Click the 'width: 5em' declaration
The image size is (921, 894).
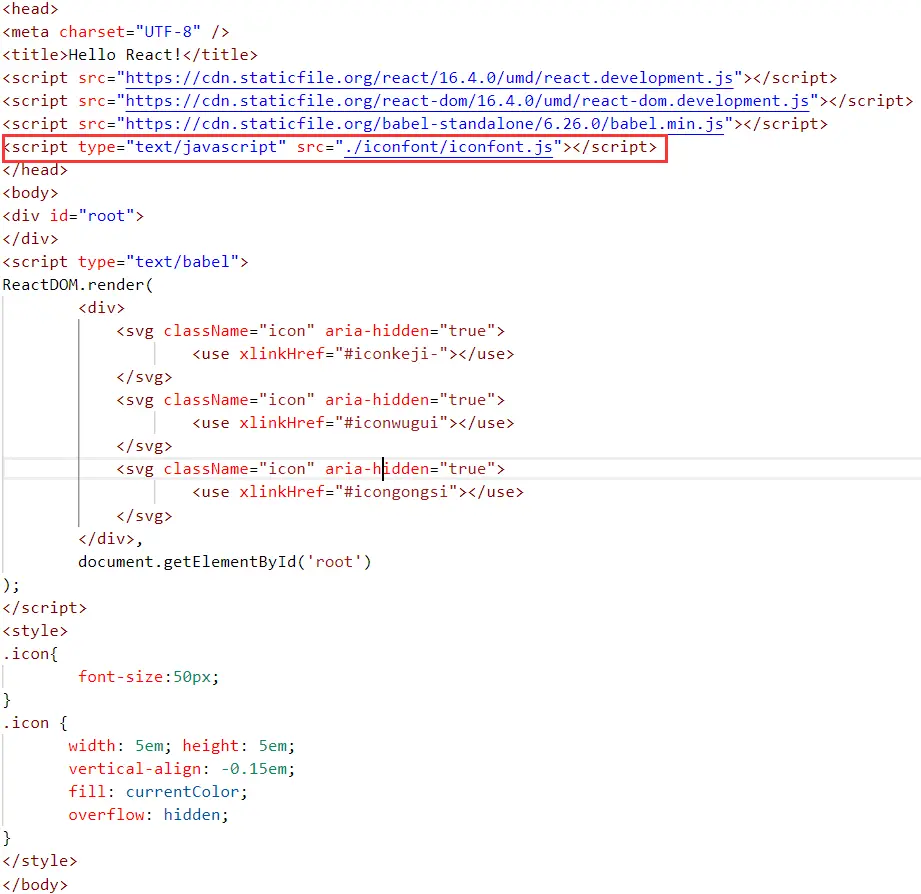(116, 746)
